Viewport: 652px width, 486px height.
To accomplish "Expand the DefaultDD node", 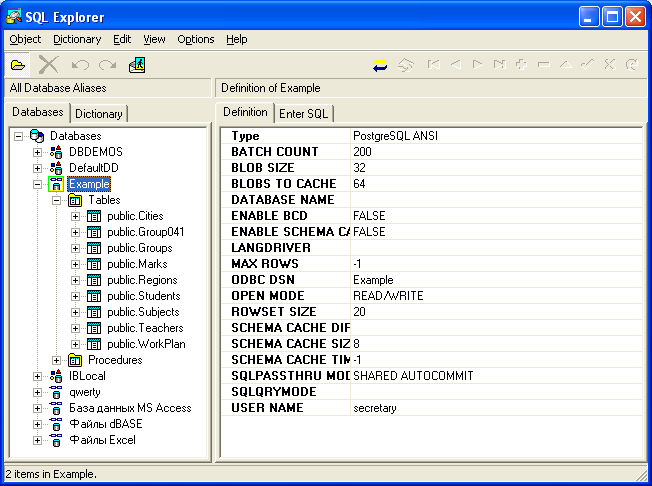I will click(37, 168).
